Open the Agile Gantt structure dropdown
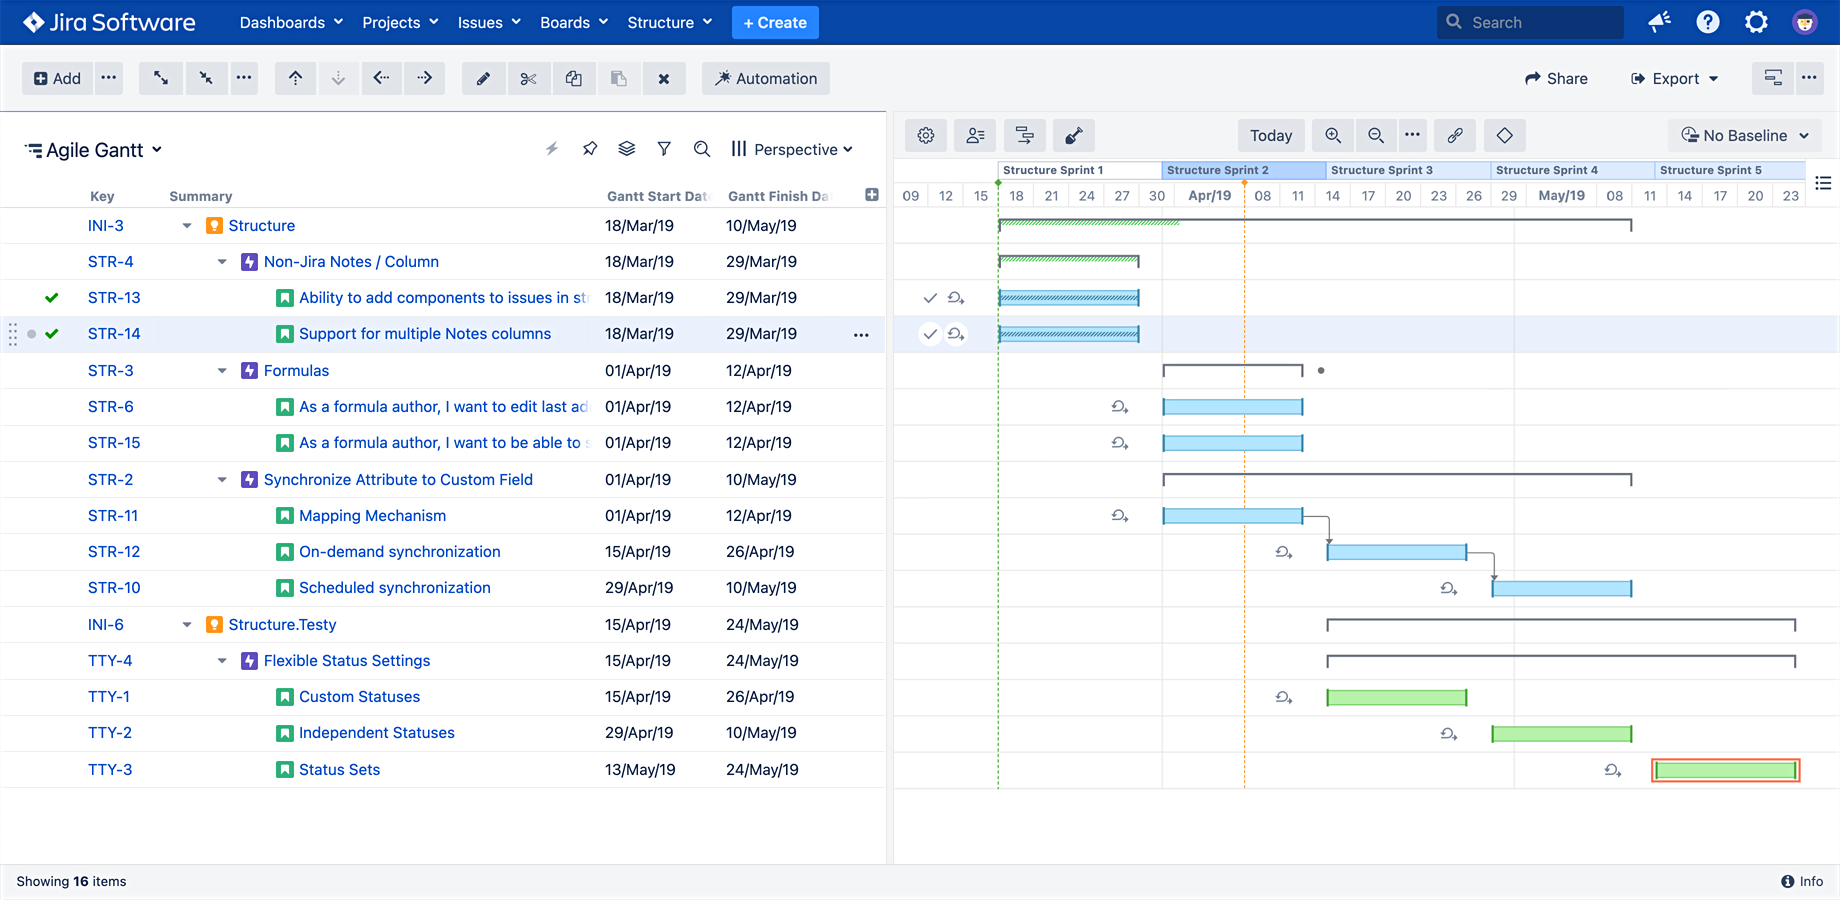The height and width of the screenshot is (900, 1840). (94, 150)
